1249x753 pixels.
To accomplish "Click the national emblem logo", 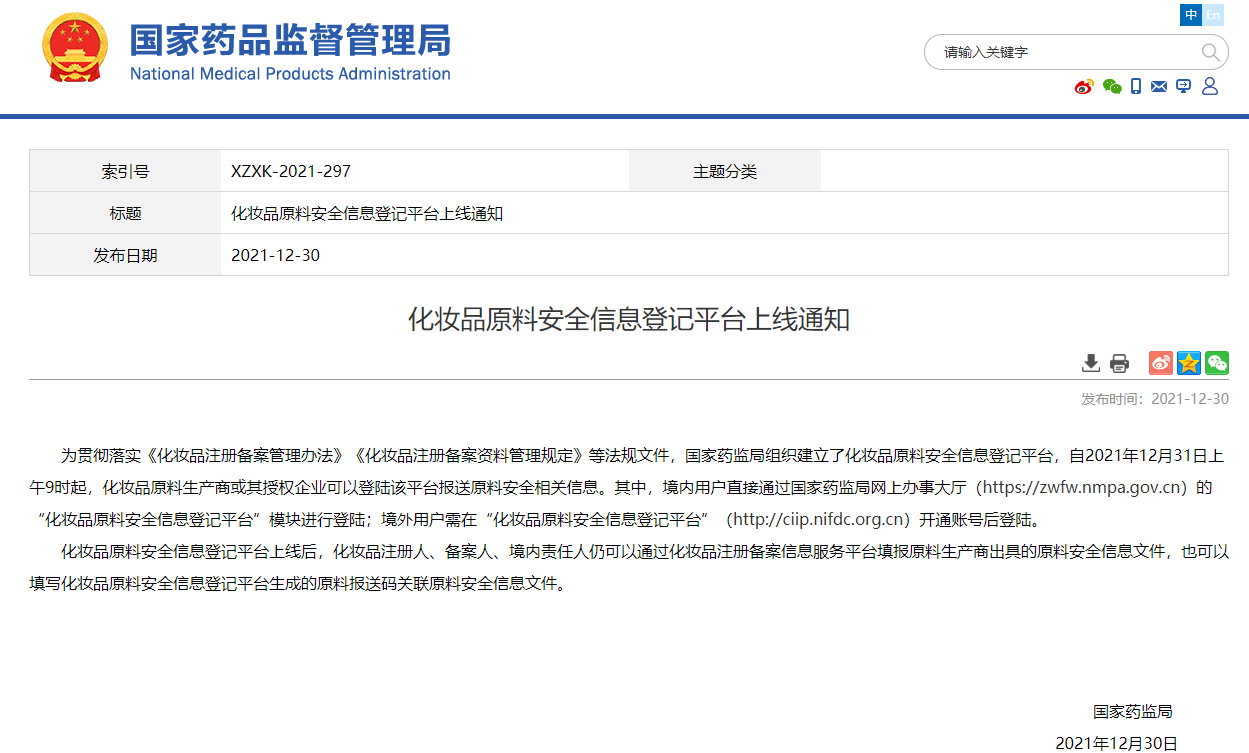I will pyautogui.click(x=75, y=48).
